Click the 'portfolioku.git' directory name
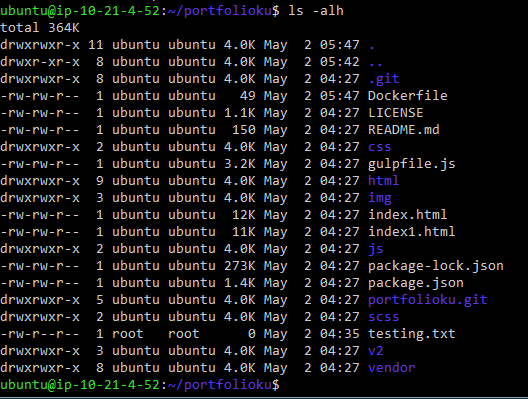The width and height of the screenshot is (528, 399). point(428,300)
